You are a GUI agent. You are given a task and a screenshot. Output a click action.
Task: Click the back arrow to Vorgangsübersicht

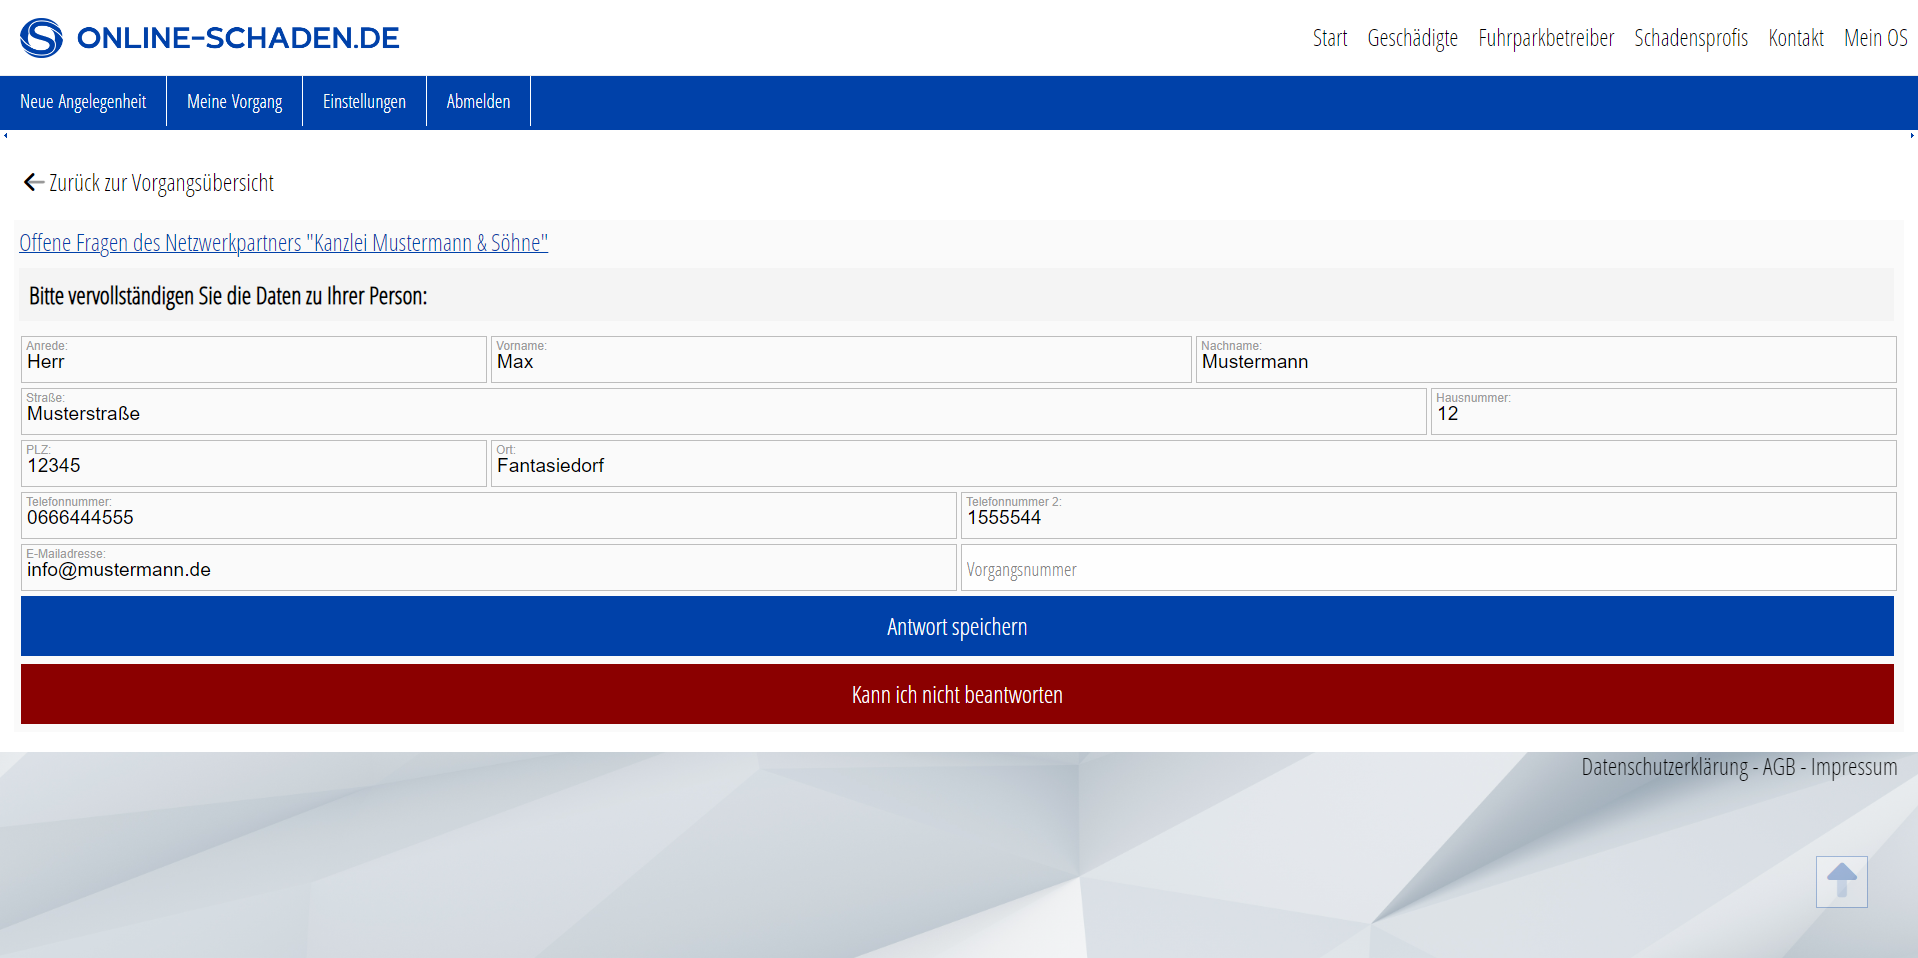[x=33, y=182]
